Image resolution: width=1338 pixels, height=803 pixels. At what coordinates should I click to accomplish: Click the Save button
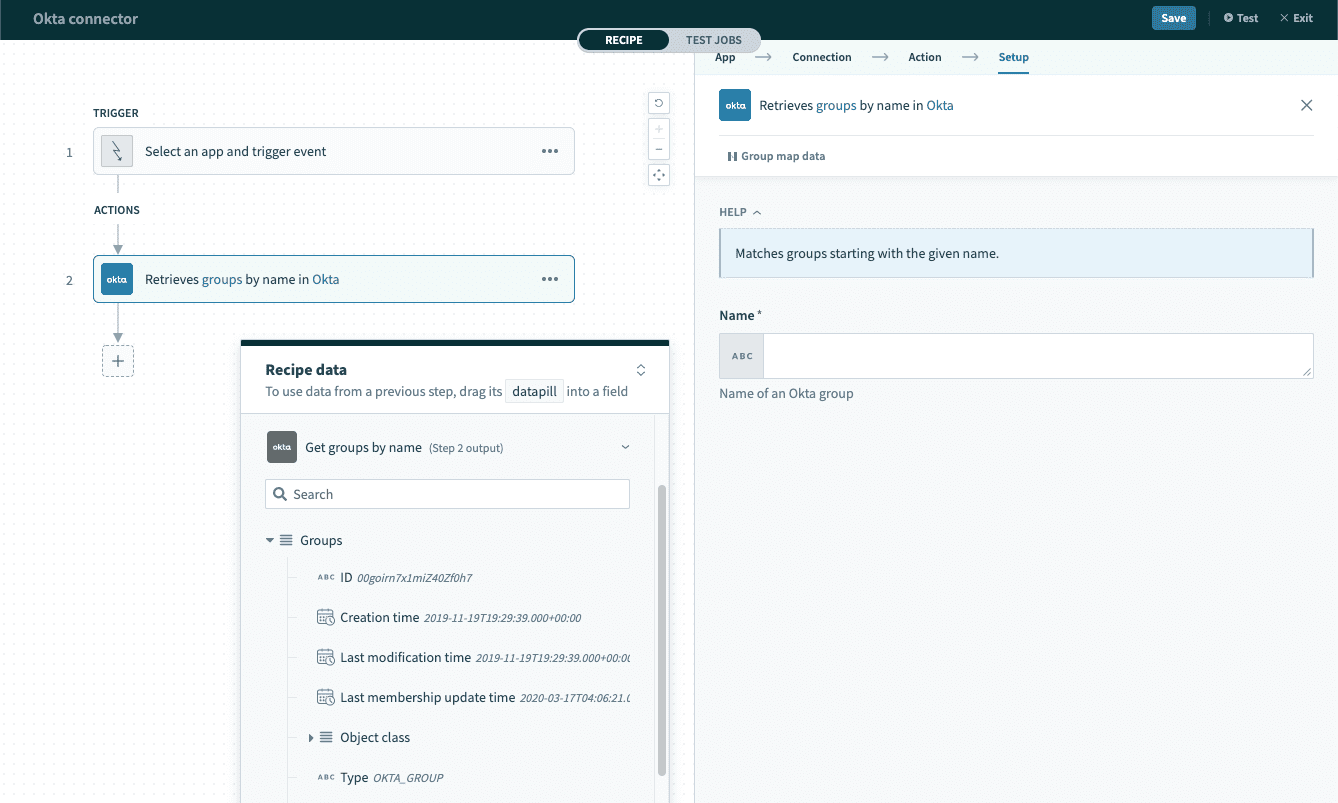1173,17
